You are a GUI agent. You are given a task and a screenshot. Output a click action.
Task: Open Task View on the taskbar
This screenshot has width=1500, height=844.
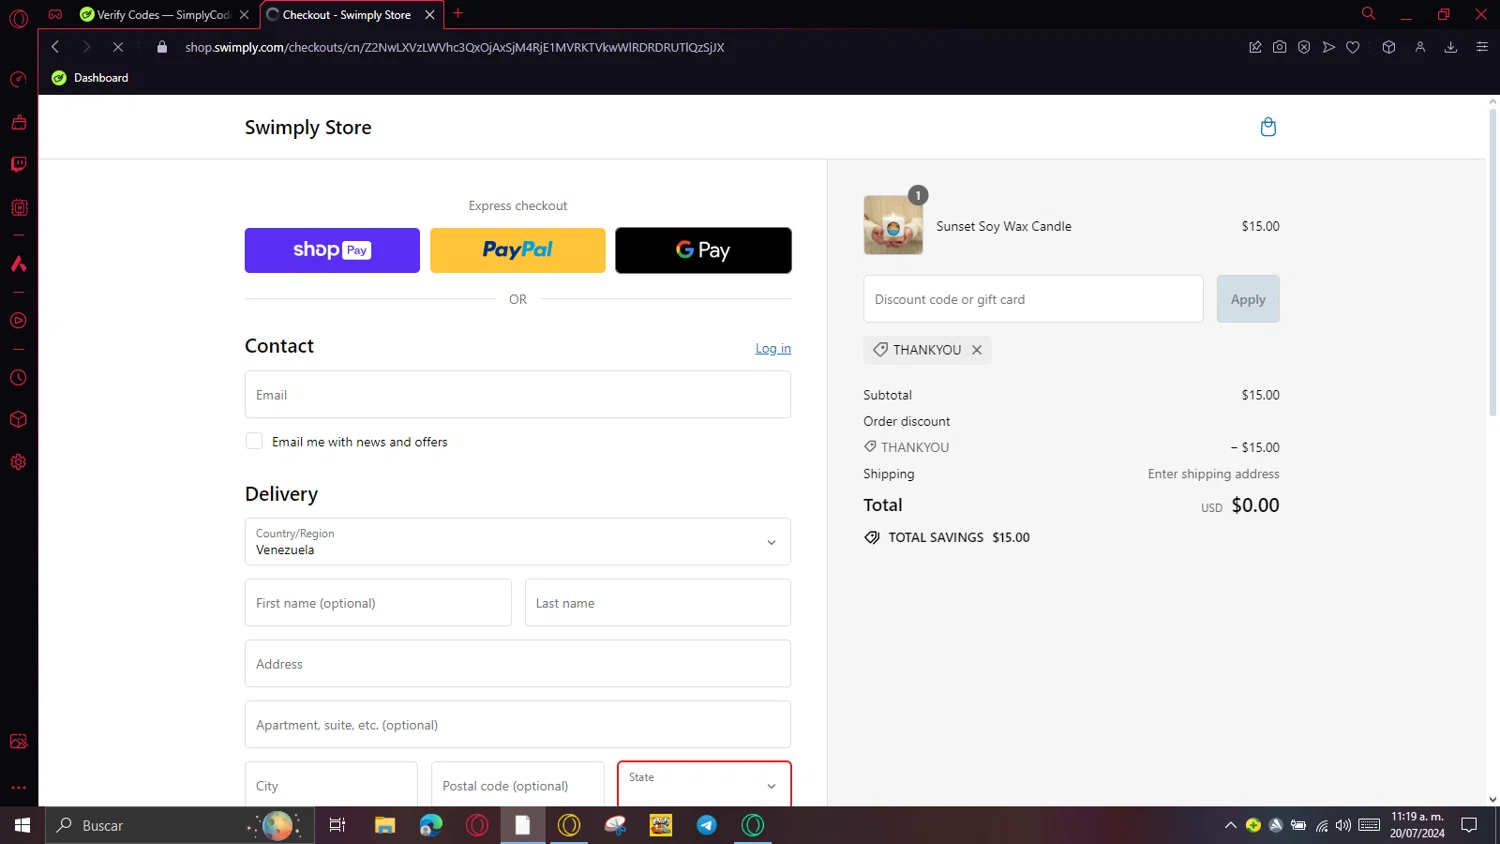337,825
